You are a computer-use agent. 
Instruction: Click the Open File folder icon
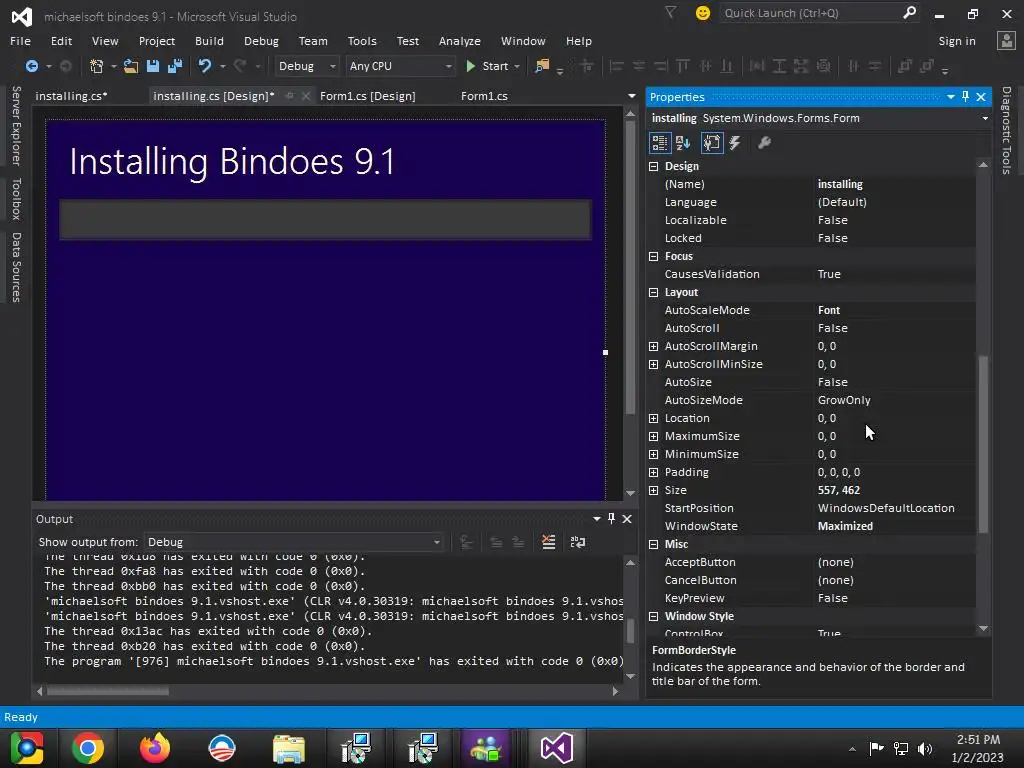tap(131, 66)
